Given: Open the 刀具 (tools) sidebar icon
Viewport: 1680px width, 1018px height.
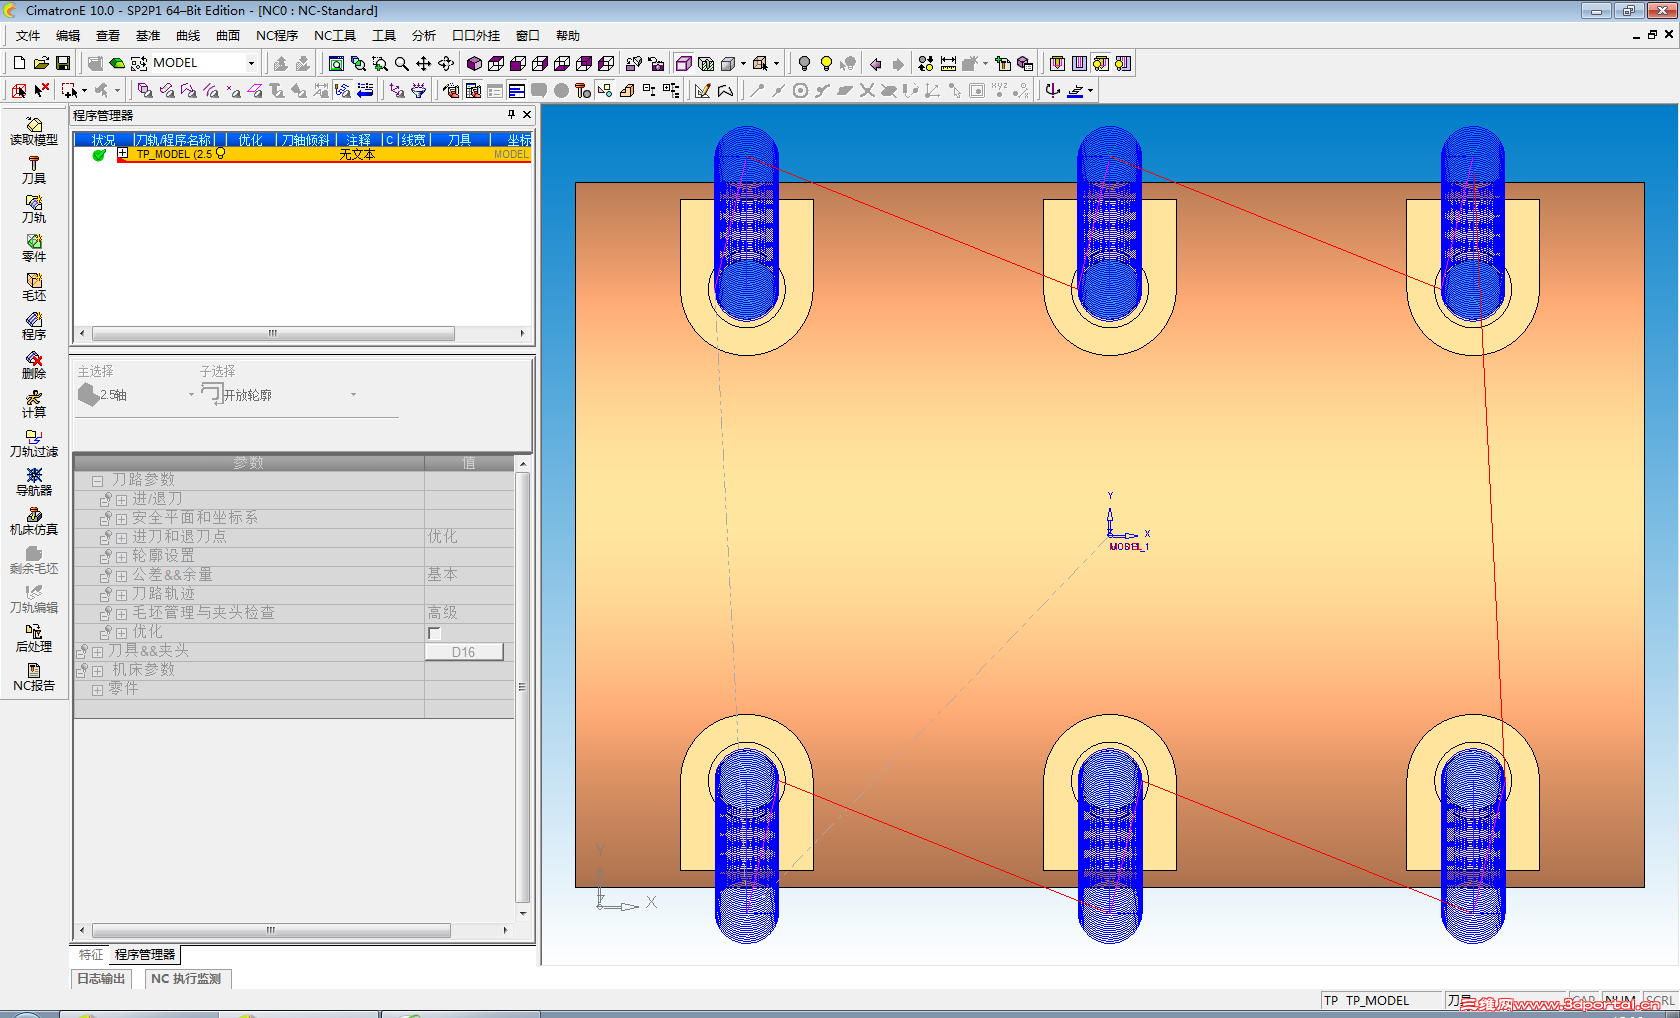Looking at the screenshot, I should point(34,170).
